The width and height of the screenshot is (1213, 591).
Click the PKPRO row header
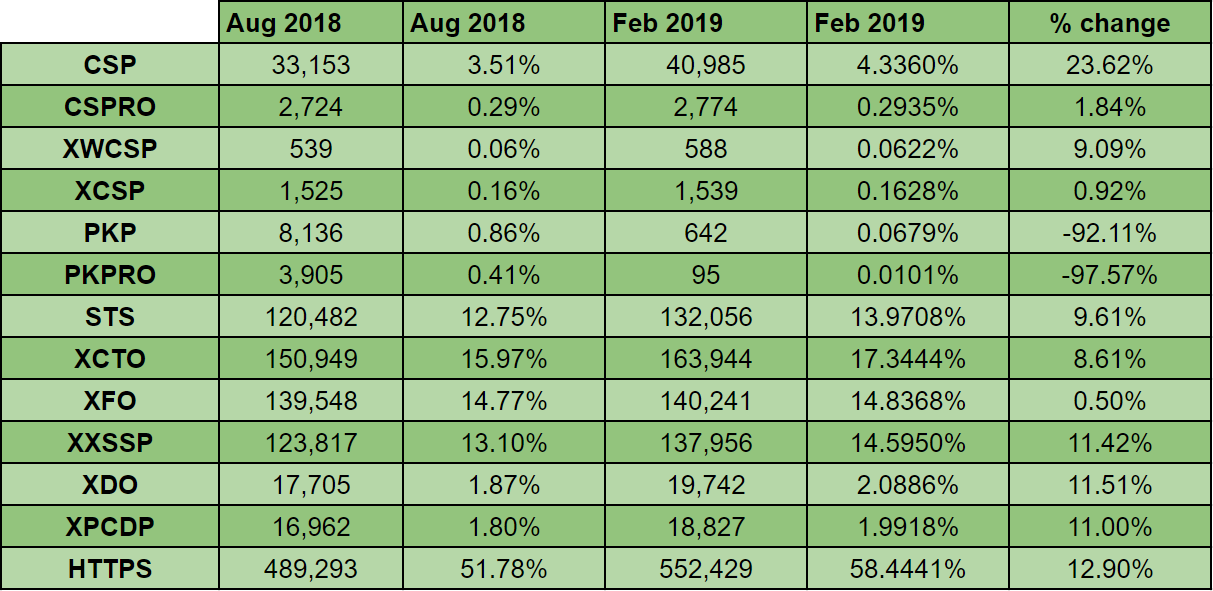[110, 275]
